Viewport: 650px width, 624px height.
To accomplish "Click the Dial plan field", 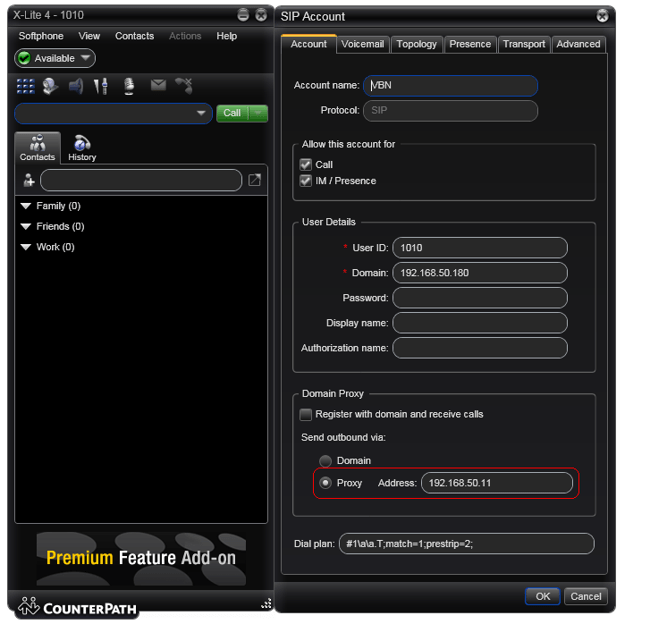I will point(467,544).
